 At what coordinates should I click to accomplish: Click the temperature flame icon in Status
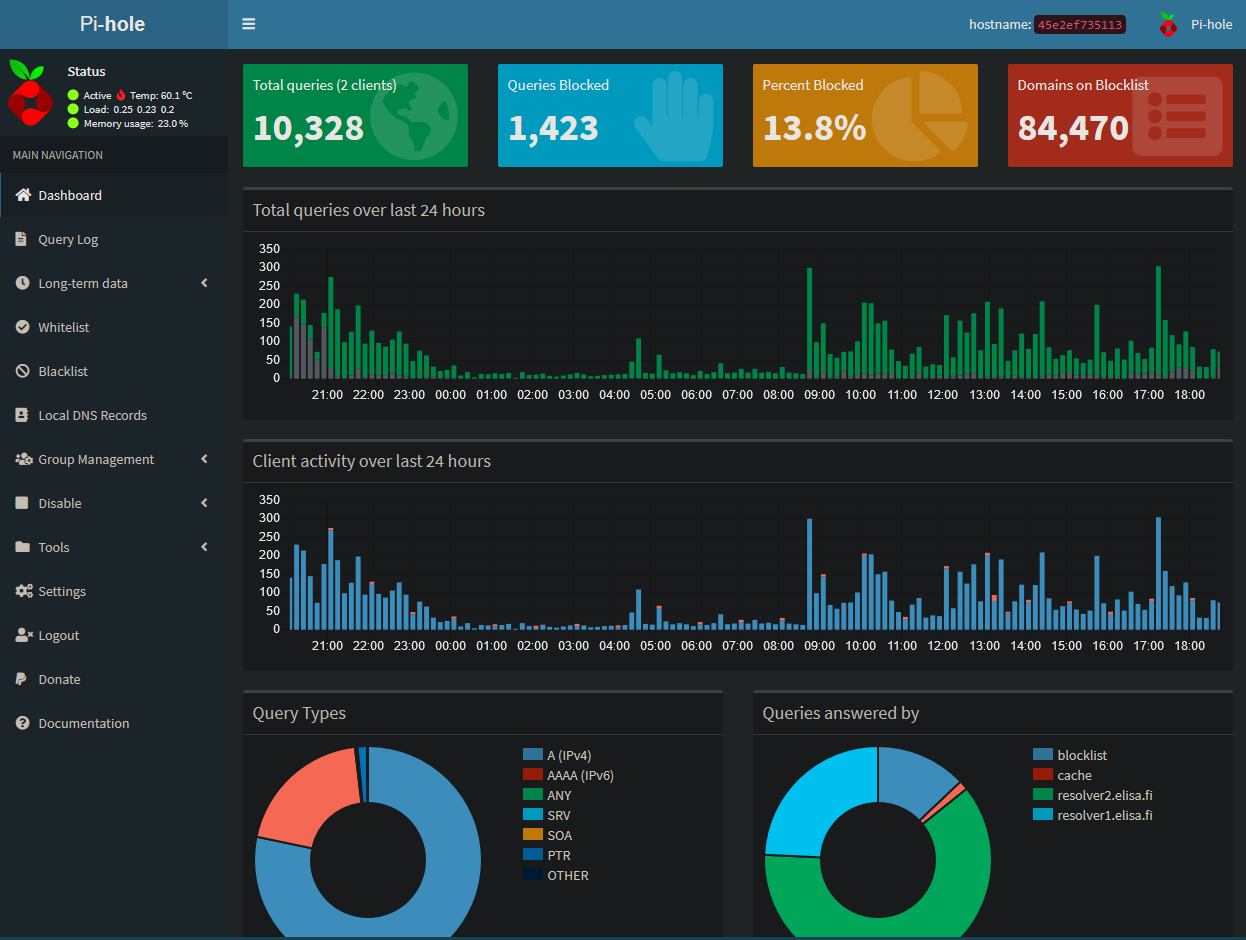click(x=121, y=95)
